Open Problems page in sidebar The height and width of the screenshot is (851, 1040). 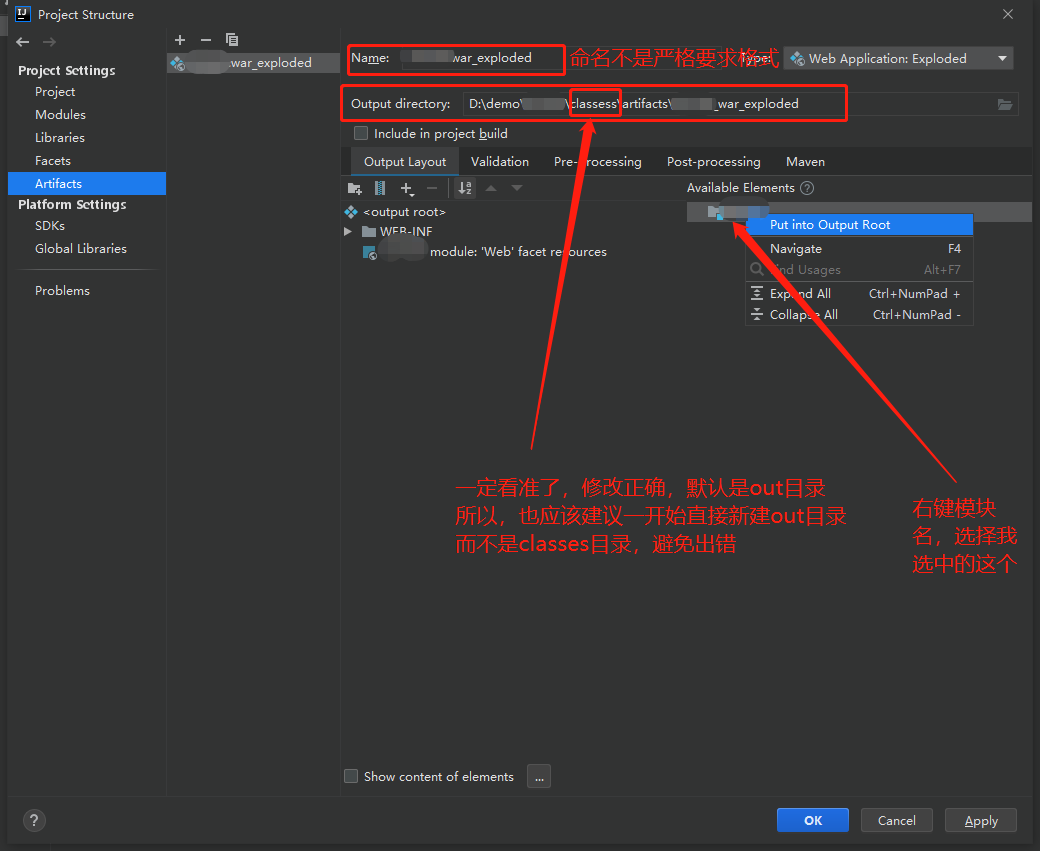(x=62, y=291)
